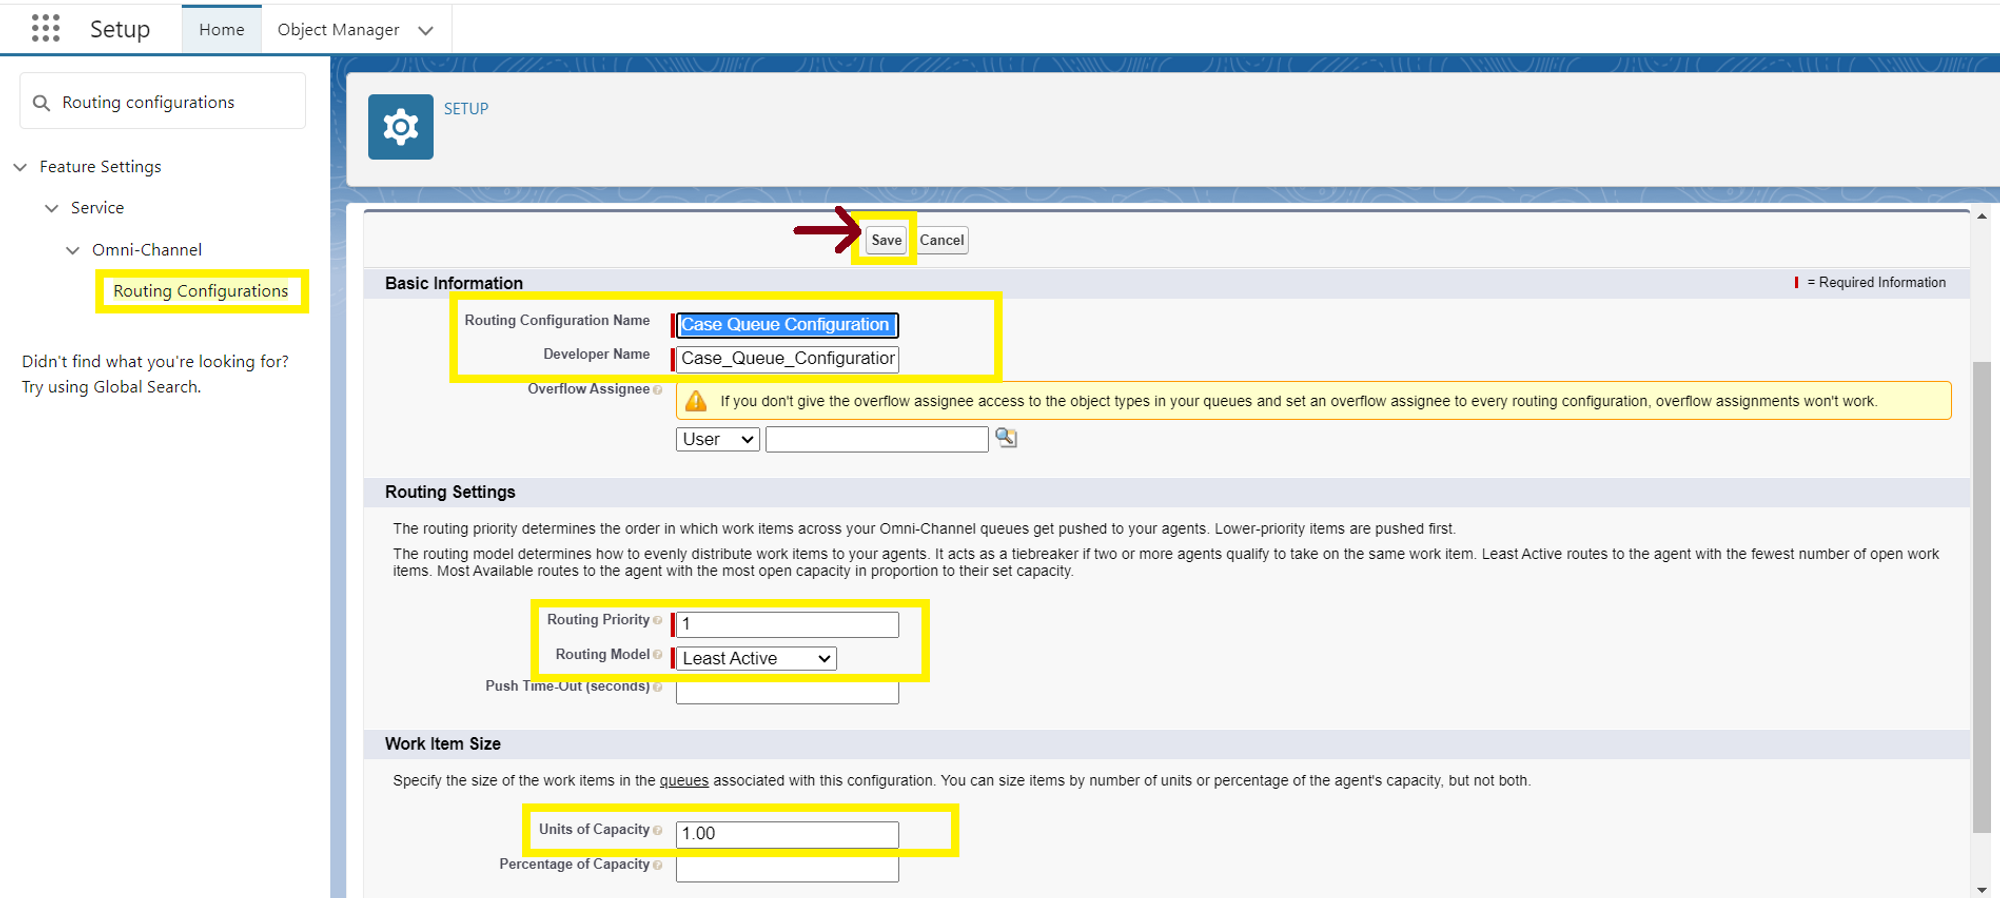Select Routing Configurations in sidebar

pos(201,291)
